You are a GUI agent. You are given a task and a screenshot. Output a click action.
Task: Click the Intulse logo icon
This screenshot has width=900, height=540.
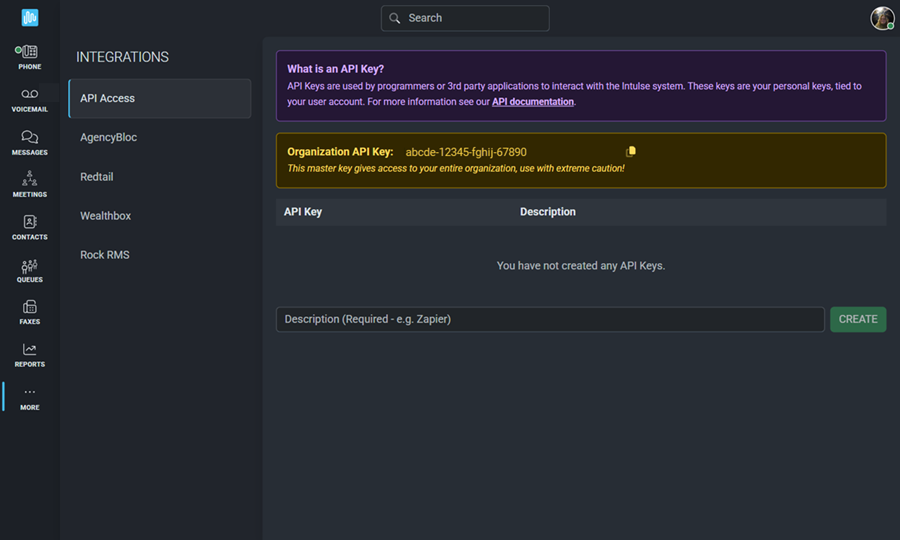pyautogui.click(x=30, y=17)
